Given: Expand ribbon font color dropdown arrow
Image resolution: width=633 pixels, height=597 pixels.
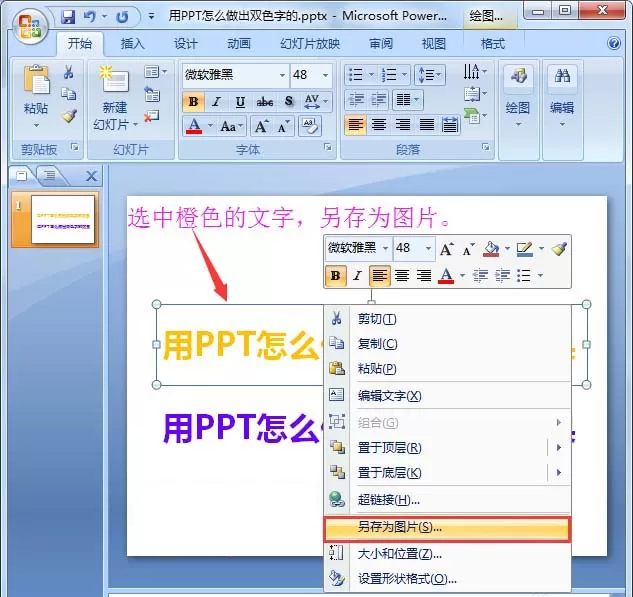Looking at the screenshot, I should [x=210, y=126].
